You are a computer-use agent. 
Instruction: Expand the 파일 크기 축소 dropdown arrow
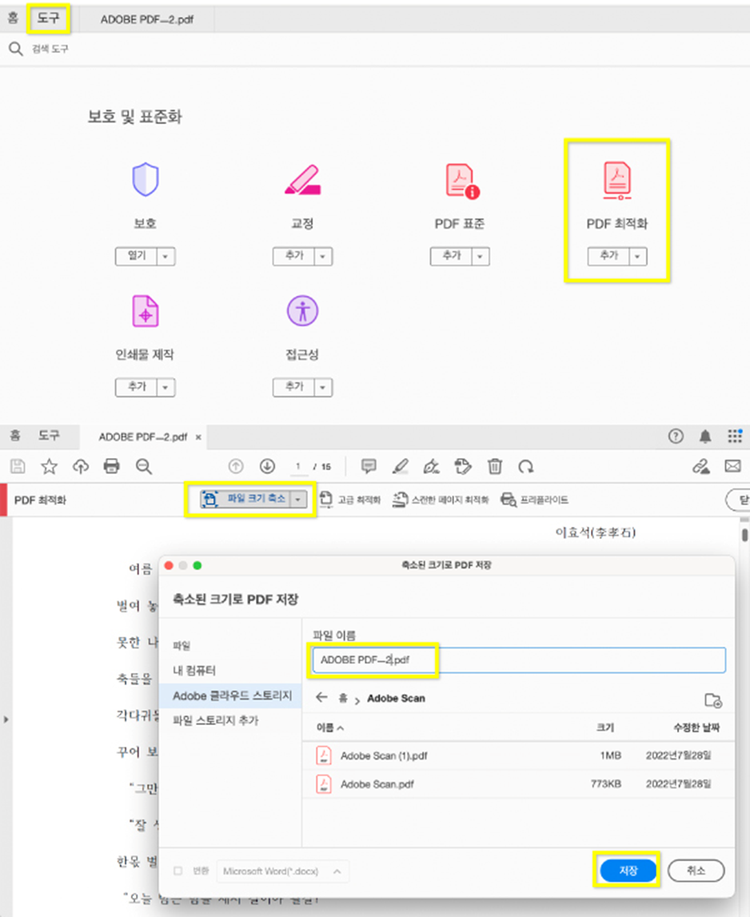click(298, 499)
